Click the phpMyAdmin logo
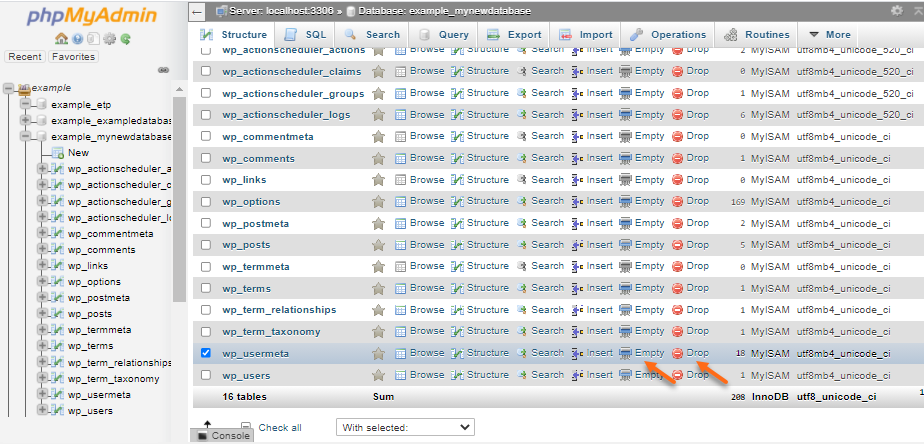The height and width of the screenshot is (444, 924). (92, 16)
